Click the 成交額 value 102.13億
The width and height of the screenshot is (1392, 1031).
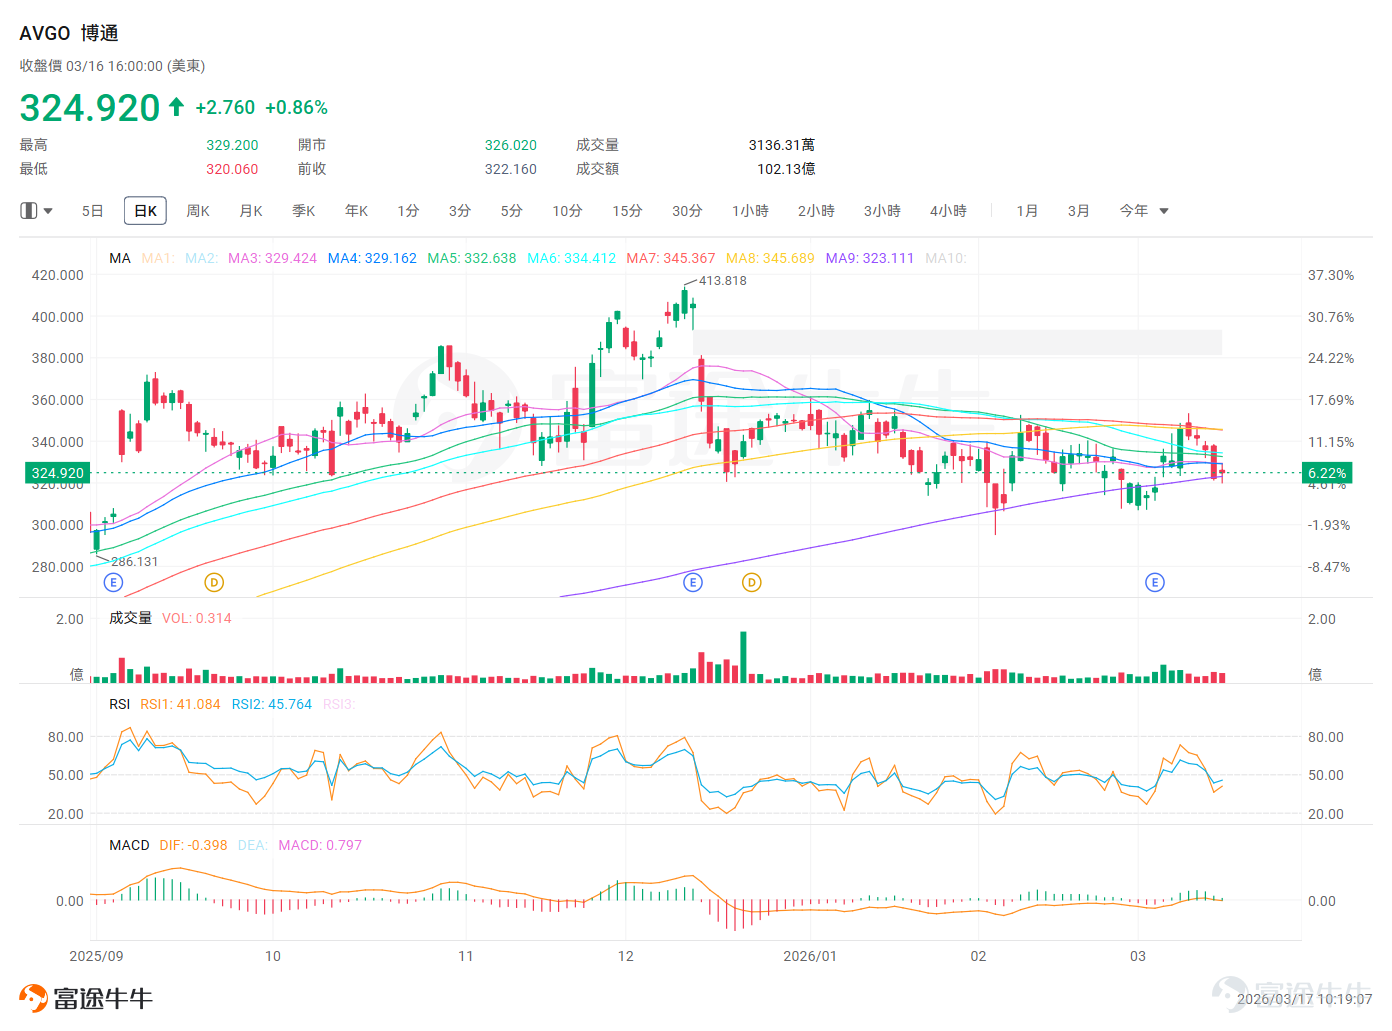click(x=786, y=169)
